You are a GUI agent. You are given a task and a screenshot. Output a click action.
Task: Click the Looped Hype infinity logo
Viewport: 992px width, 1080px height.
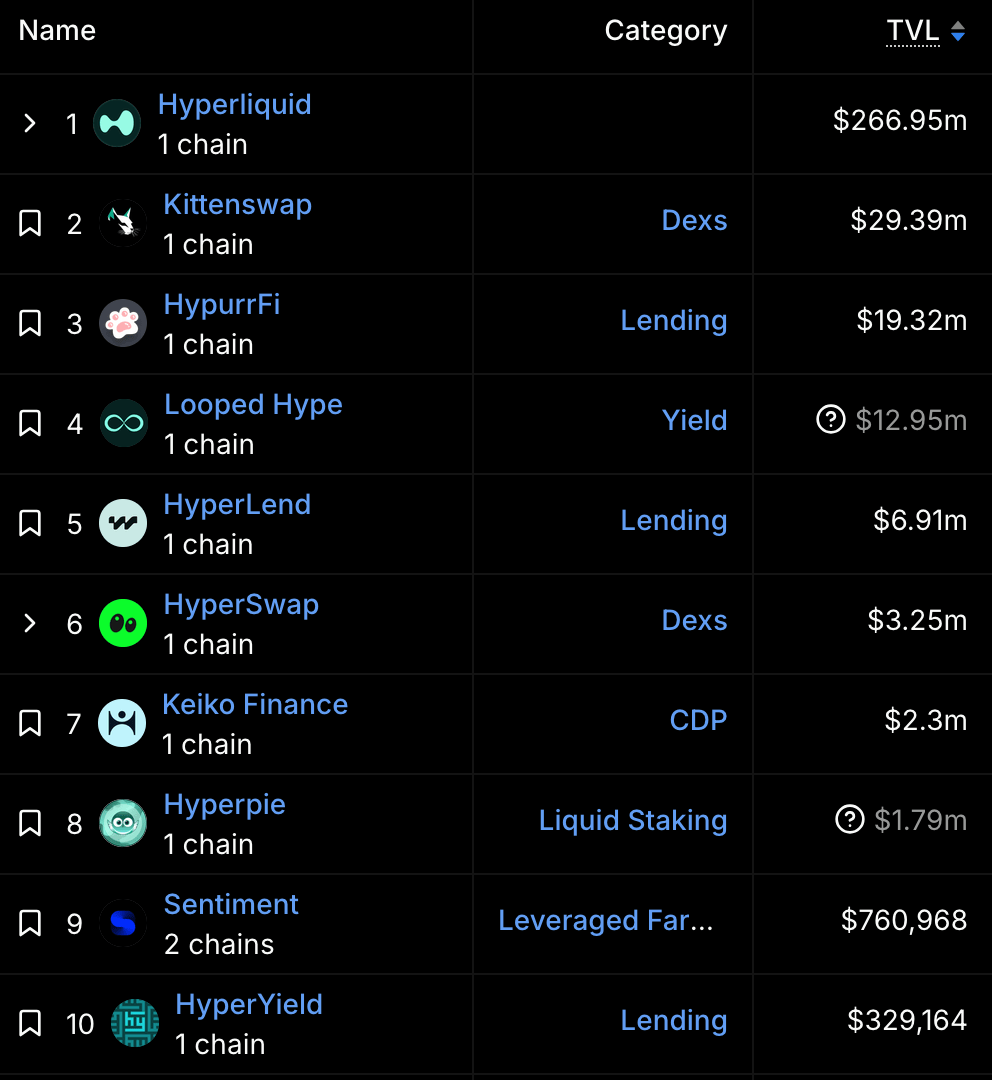(x=124, y=423)
